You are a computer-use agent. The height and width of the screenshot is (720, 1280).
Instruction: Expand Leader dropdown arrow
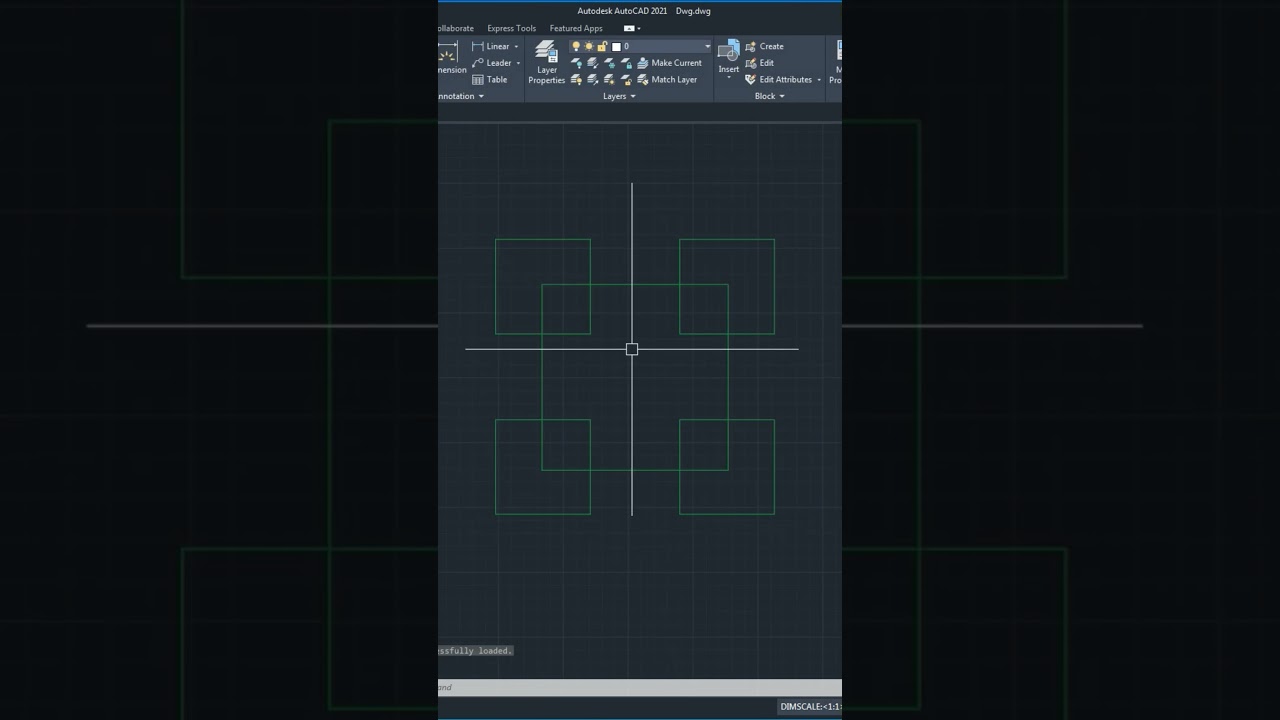[x=518, y=63]
